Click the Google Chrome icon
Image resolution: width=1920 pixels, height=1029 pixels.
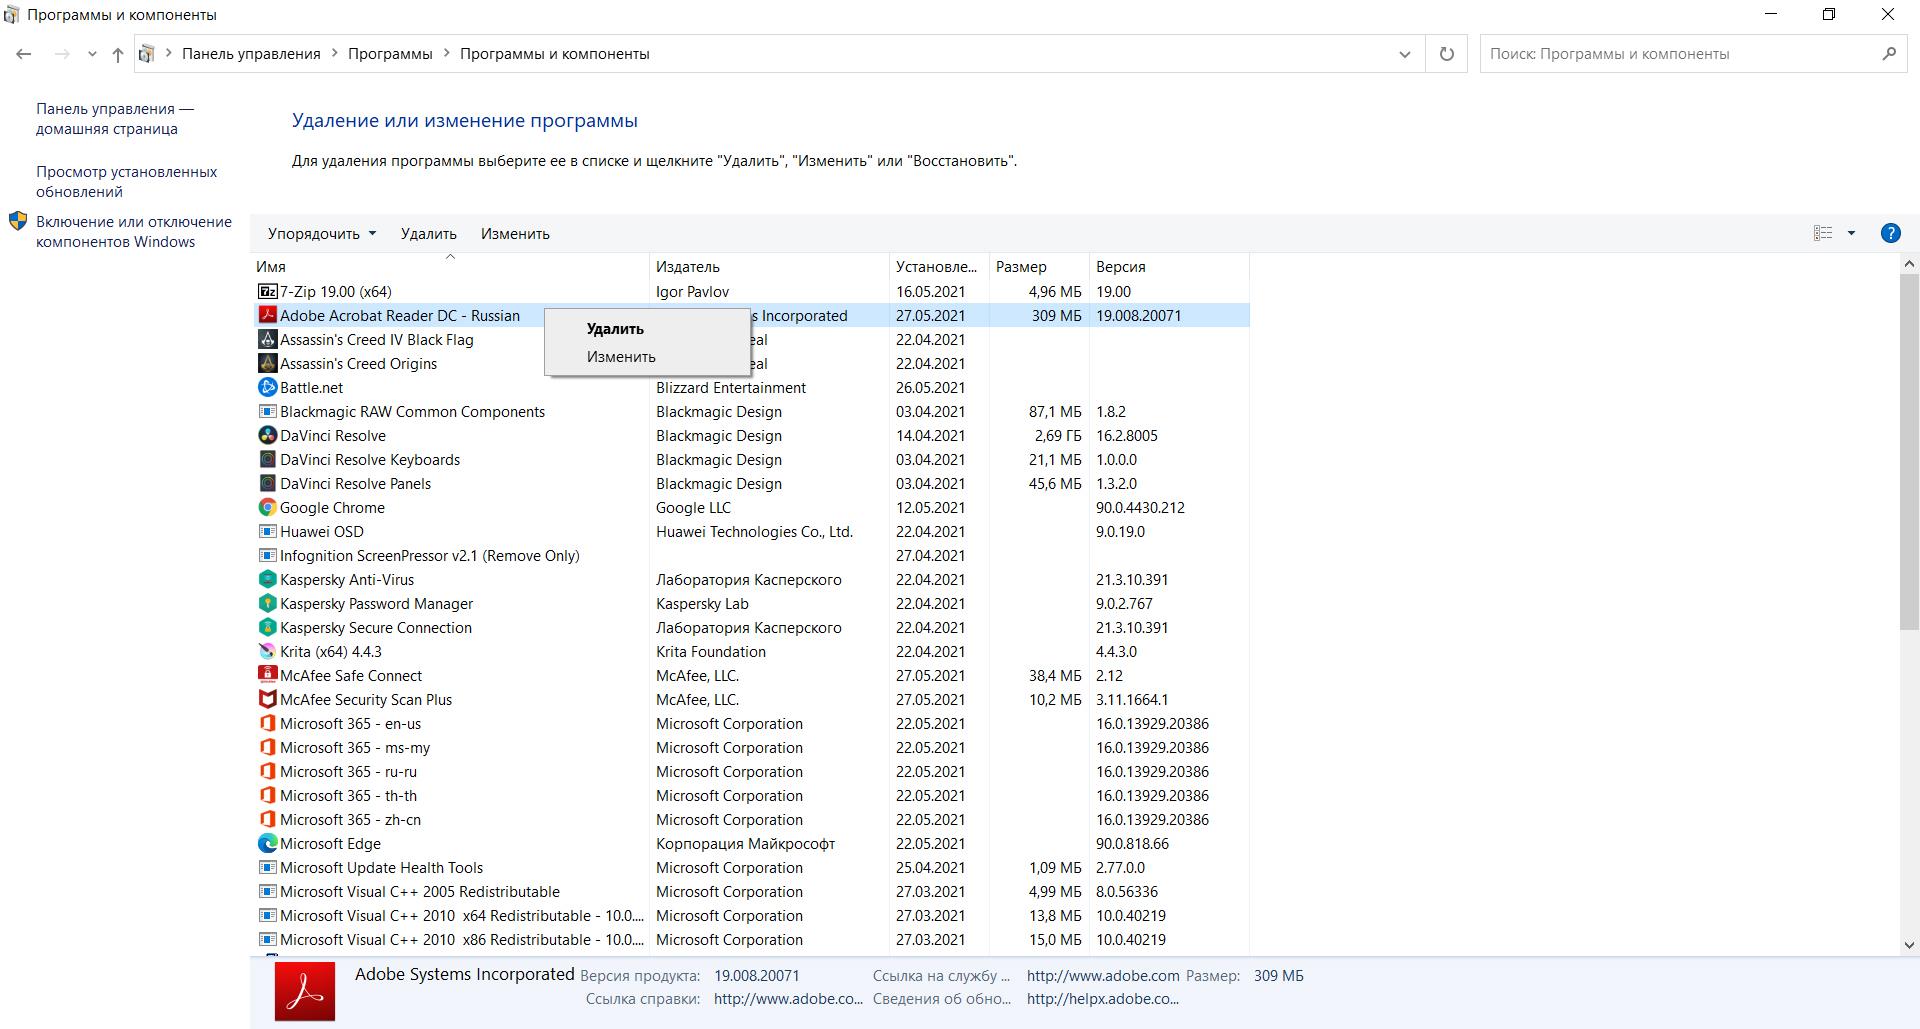tap(267, 507)
